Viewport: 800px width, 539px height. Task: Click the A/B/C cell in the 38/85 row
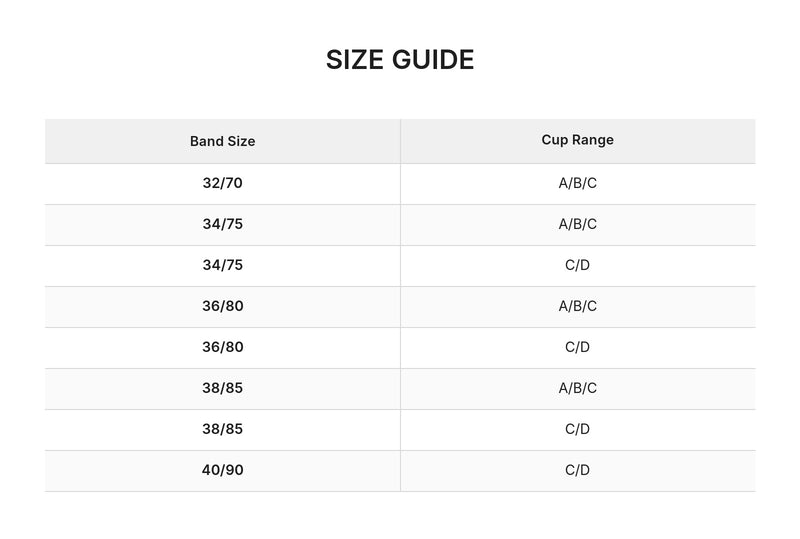[x=578, y=389]
